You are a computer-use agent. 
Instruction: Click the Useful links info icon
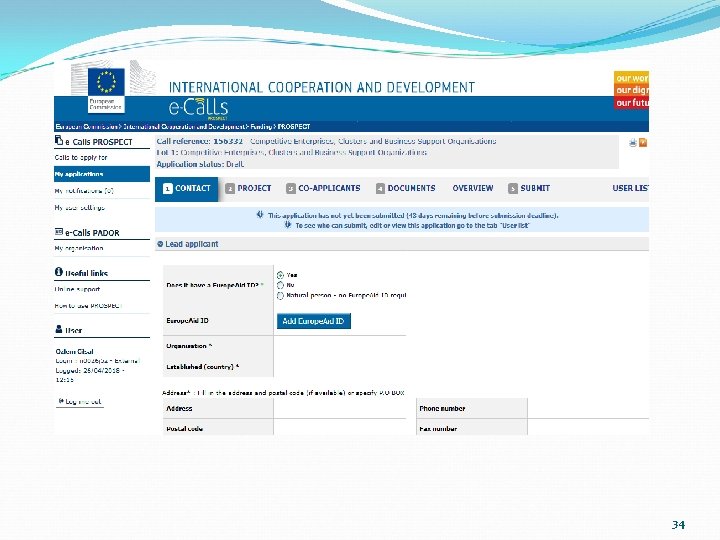click(59, 272)
